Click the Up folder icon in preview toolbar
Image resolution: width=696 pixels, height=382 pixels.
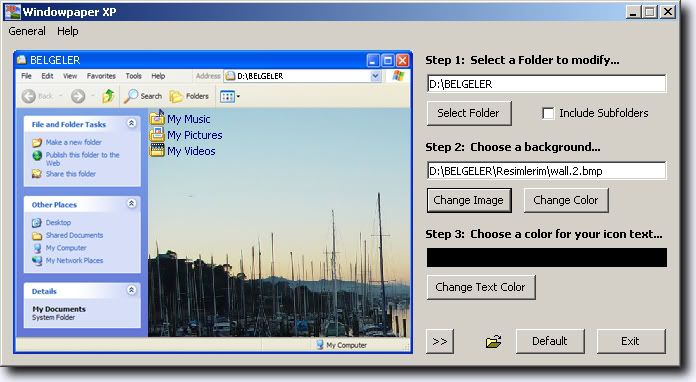click(108, 96)
